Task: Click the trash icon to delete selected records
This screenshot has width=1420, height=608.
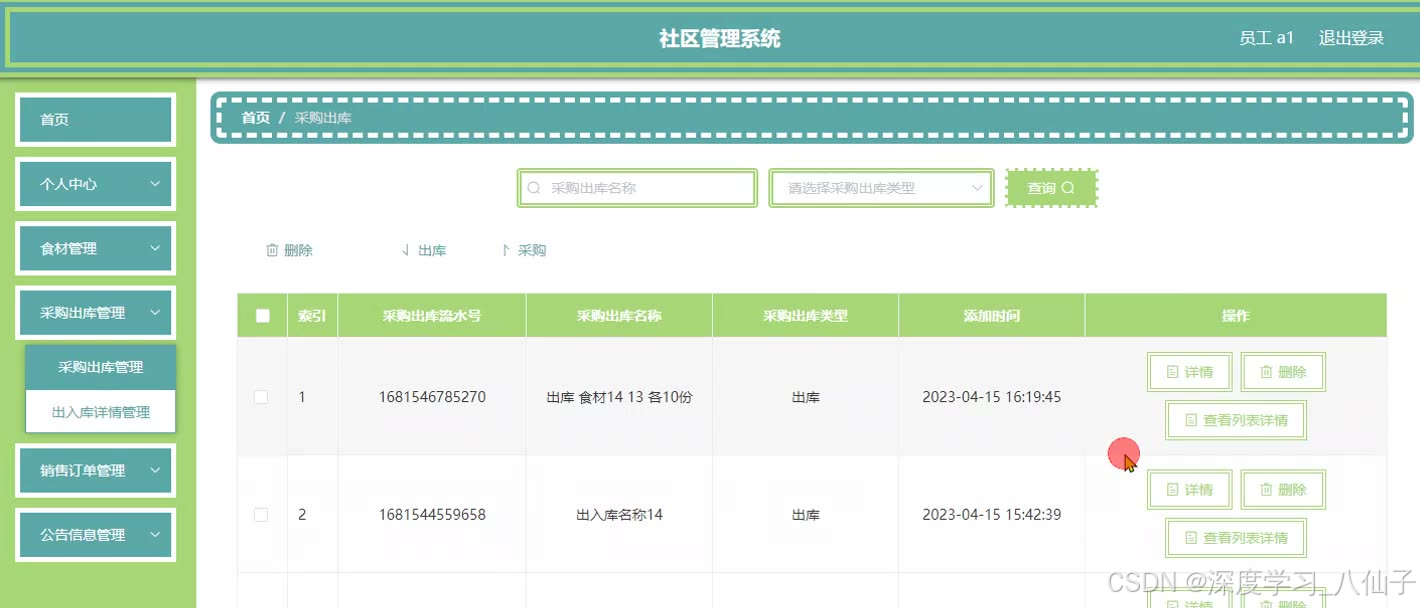Action: pyautogui.click(x=271, y=250)
